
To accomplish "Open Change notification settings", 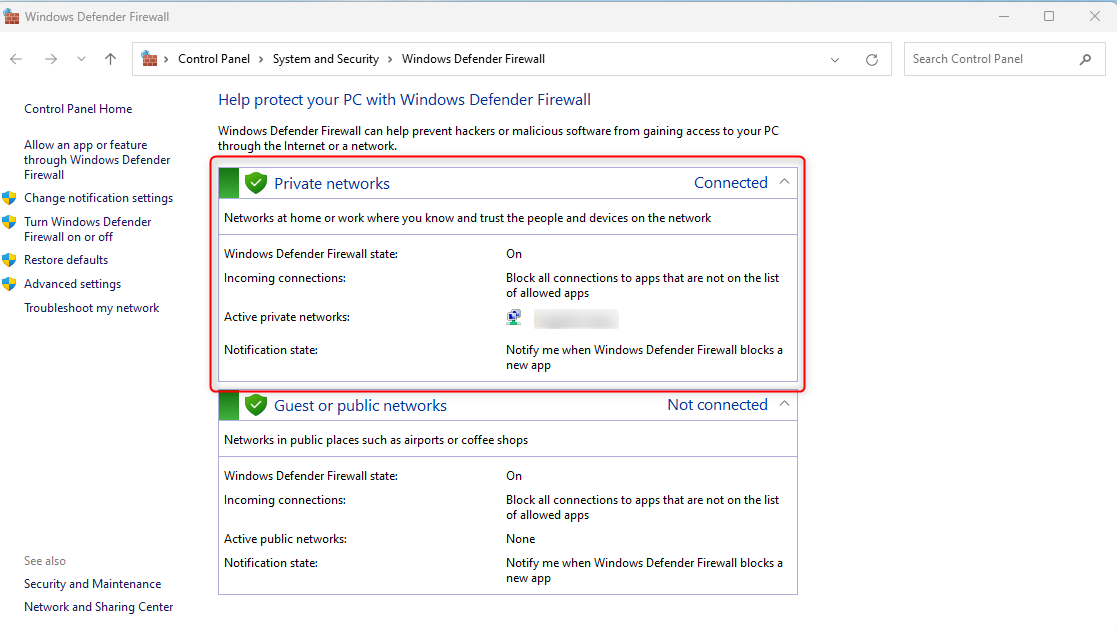I will point(98,198).
